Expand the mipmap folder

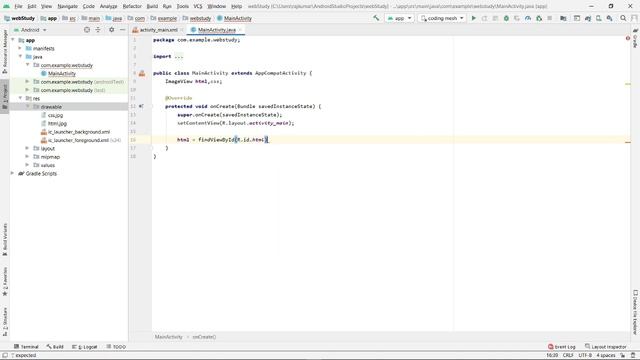tap(27, 157)
